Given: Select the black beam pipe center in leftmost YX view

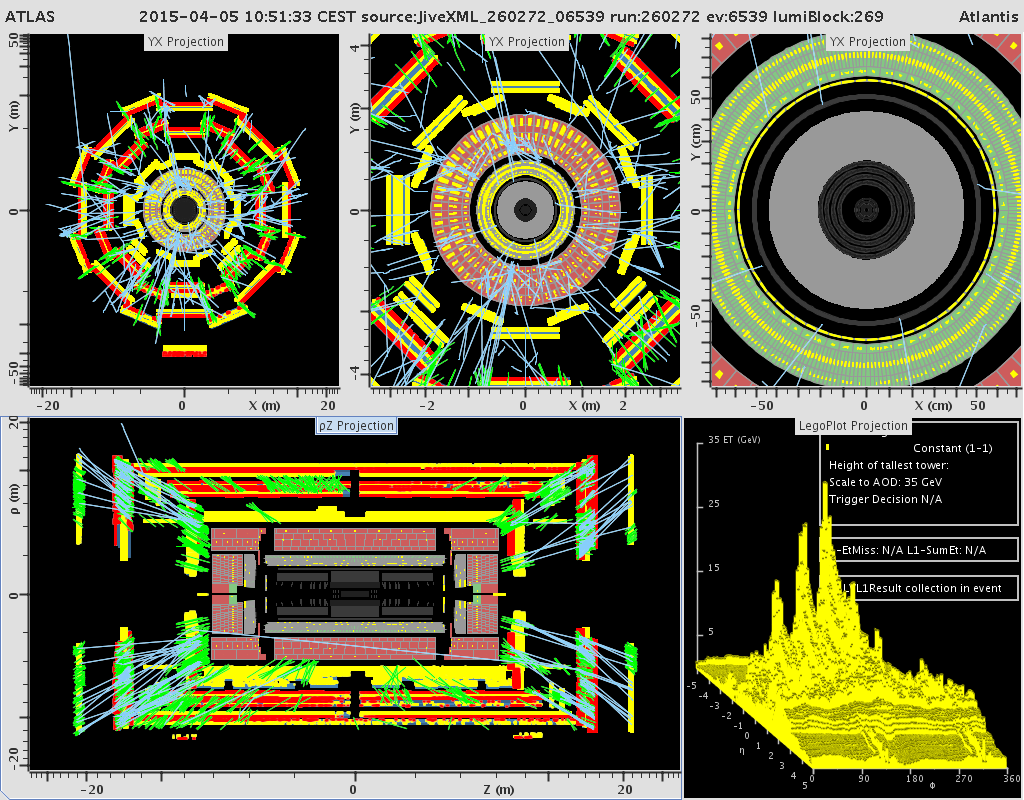Looking at the screenshot, I should (184, 210).
